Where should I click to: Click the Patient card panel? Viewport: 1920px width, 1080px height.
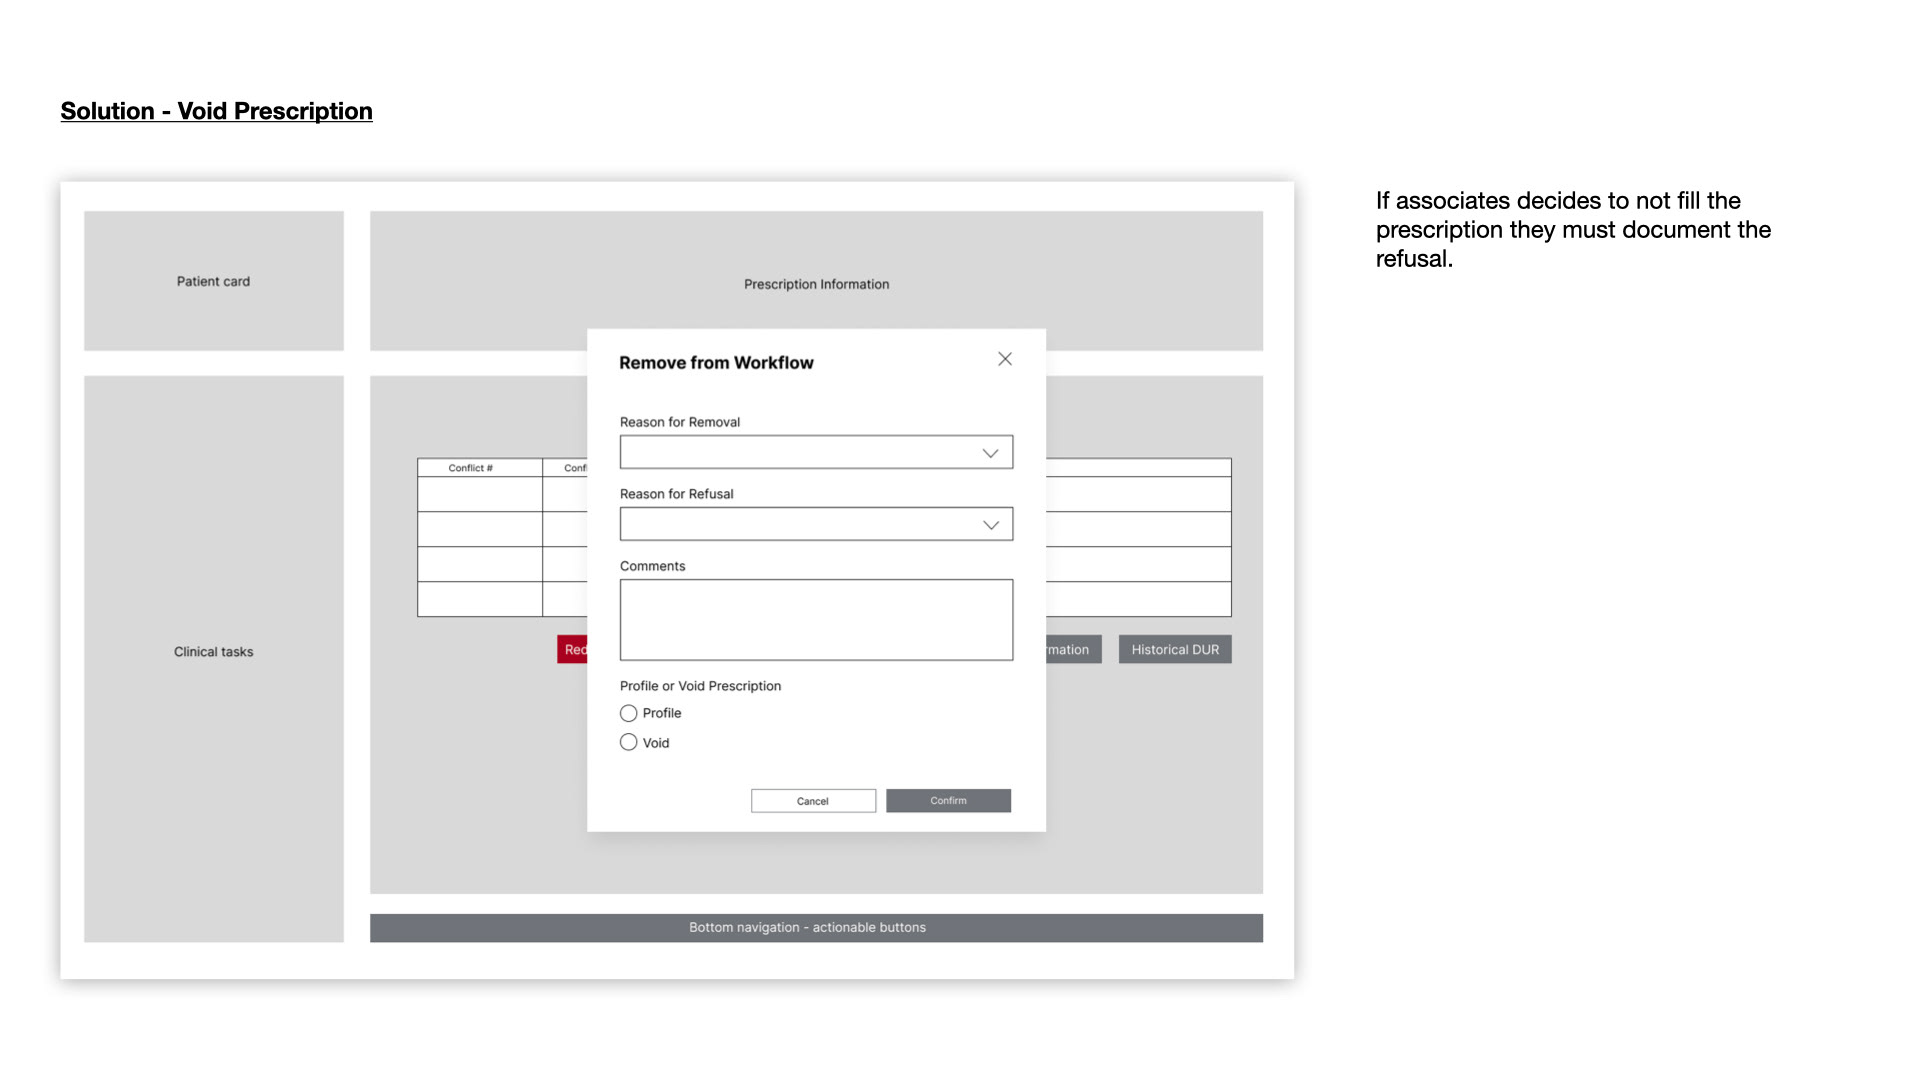pos(213,281)
